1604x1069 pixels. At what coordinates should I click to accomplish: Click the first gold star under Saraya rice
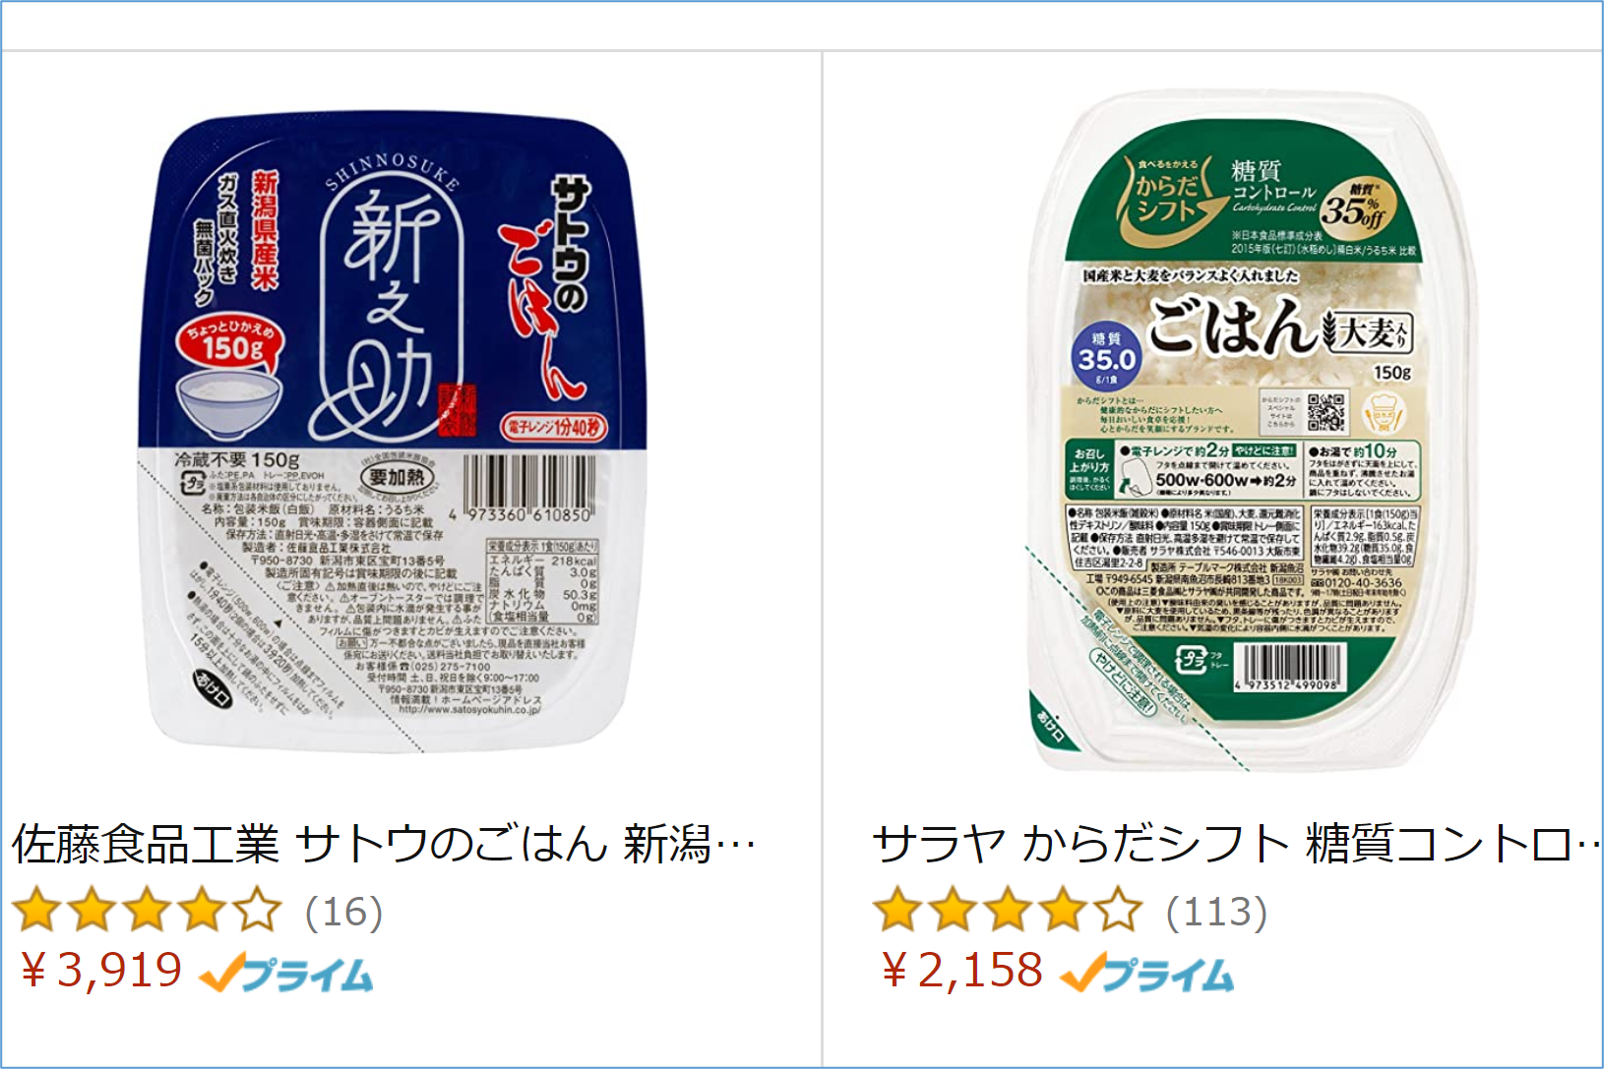898,910
